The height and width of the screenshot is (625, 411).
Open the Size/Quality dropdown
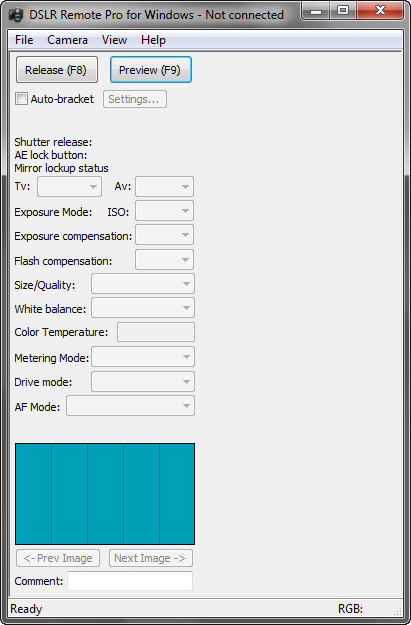point(143,284)
